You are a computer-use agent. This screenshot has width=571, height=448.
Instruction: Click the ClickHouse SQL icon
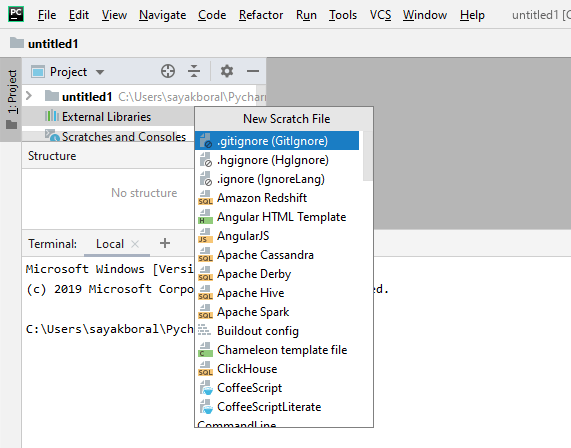coord(205,369)
